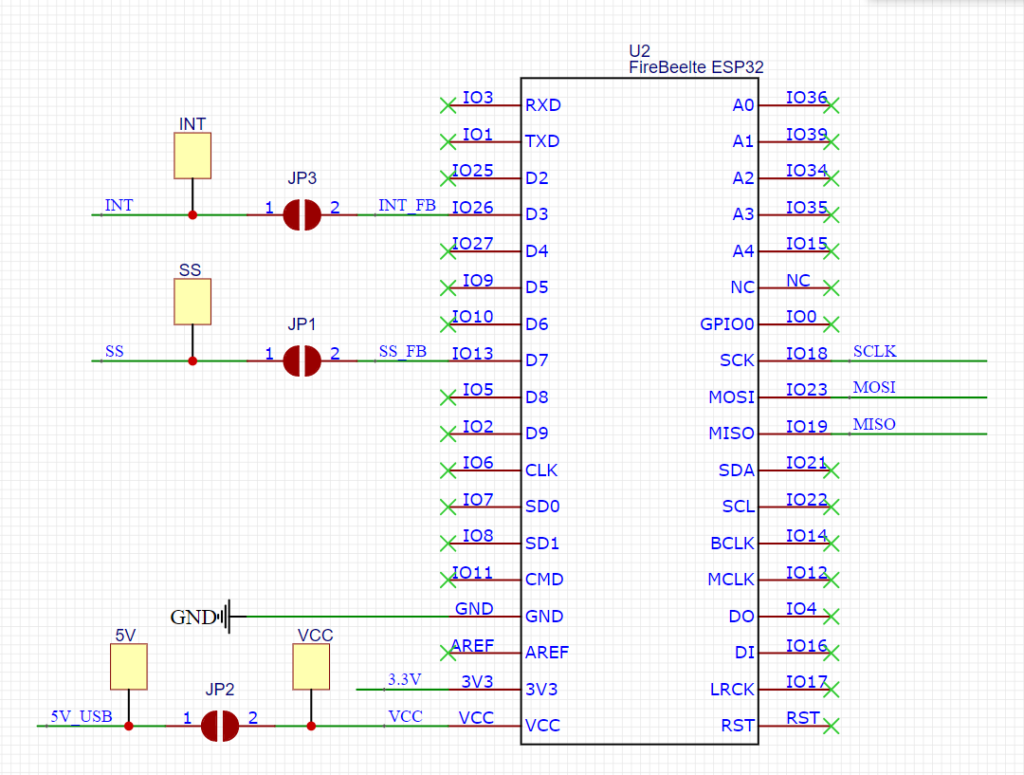Click the SS_FB net label
Image resolution: width=1024 pixels, height=775 pixels.
coord(403,351)
